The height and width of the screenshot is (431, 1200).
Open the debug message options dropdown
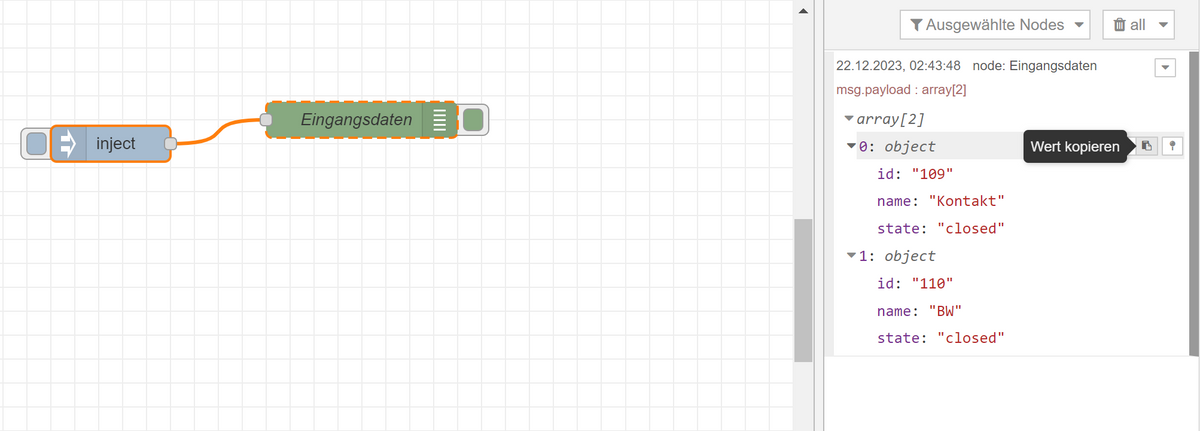(x=1166, y=67)
